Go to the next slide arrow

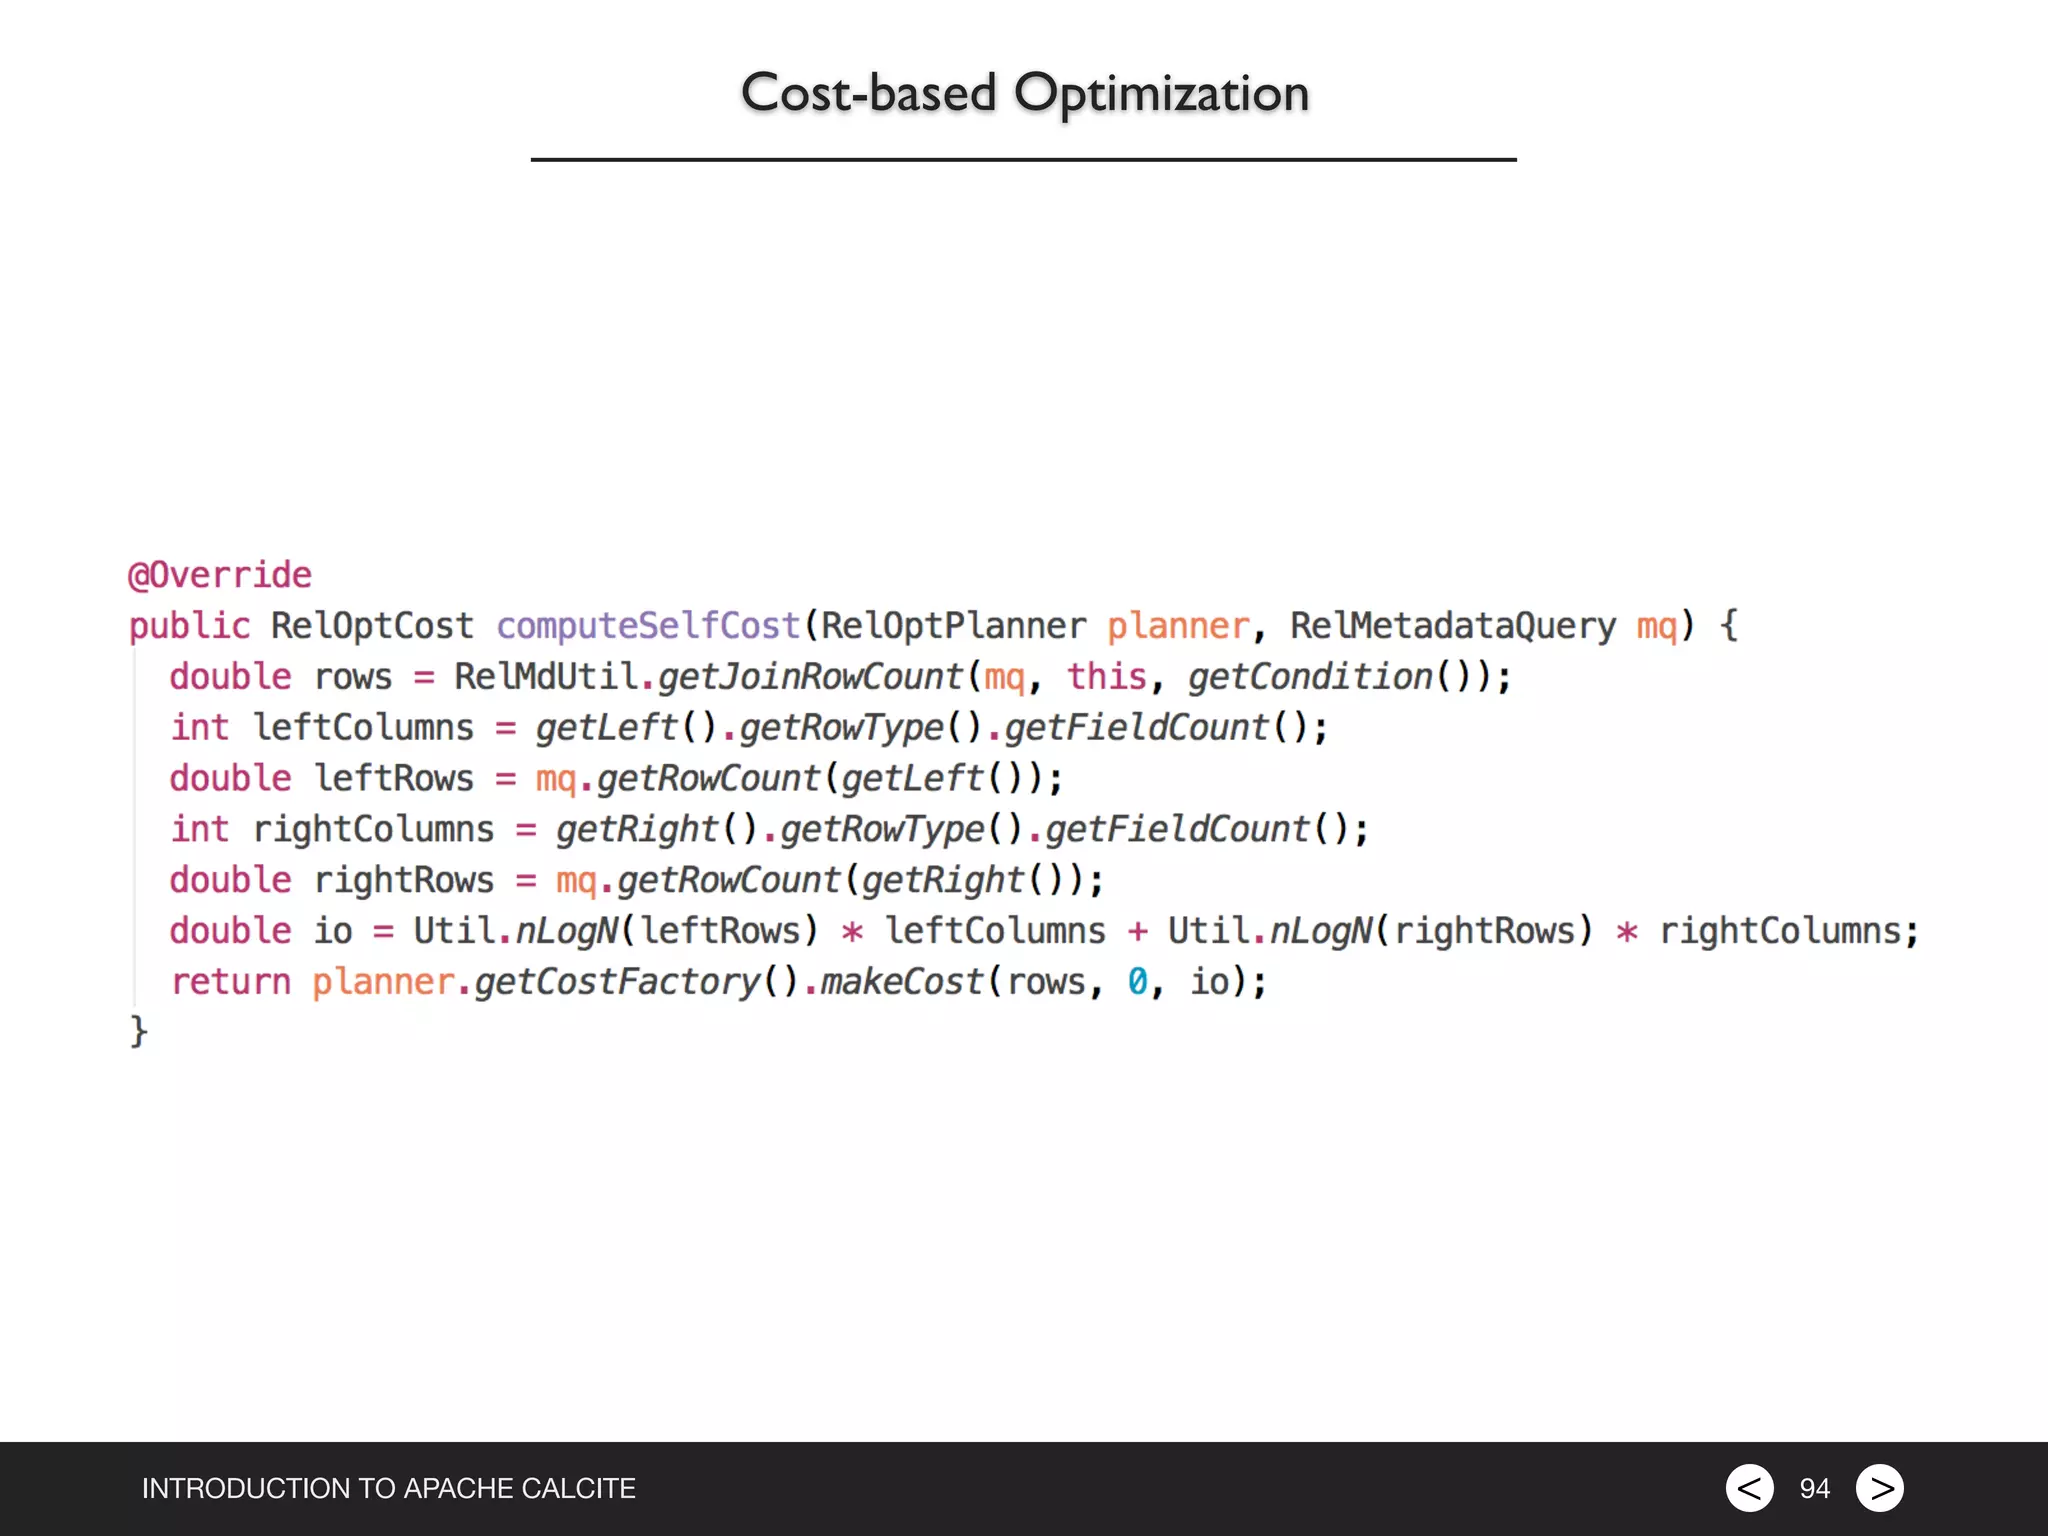[x=1880, y=1488]
